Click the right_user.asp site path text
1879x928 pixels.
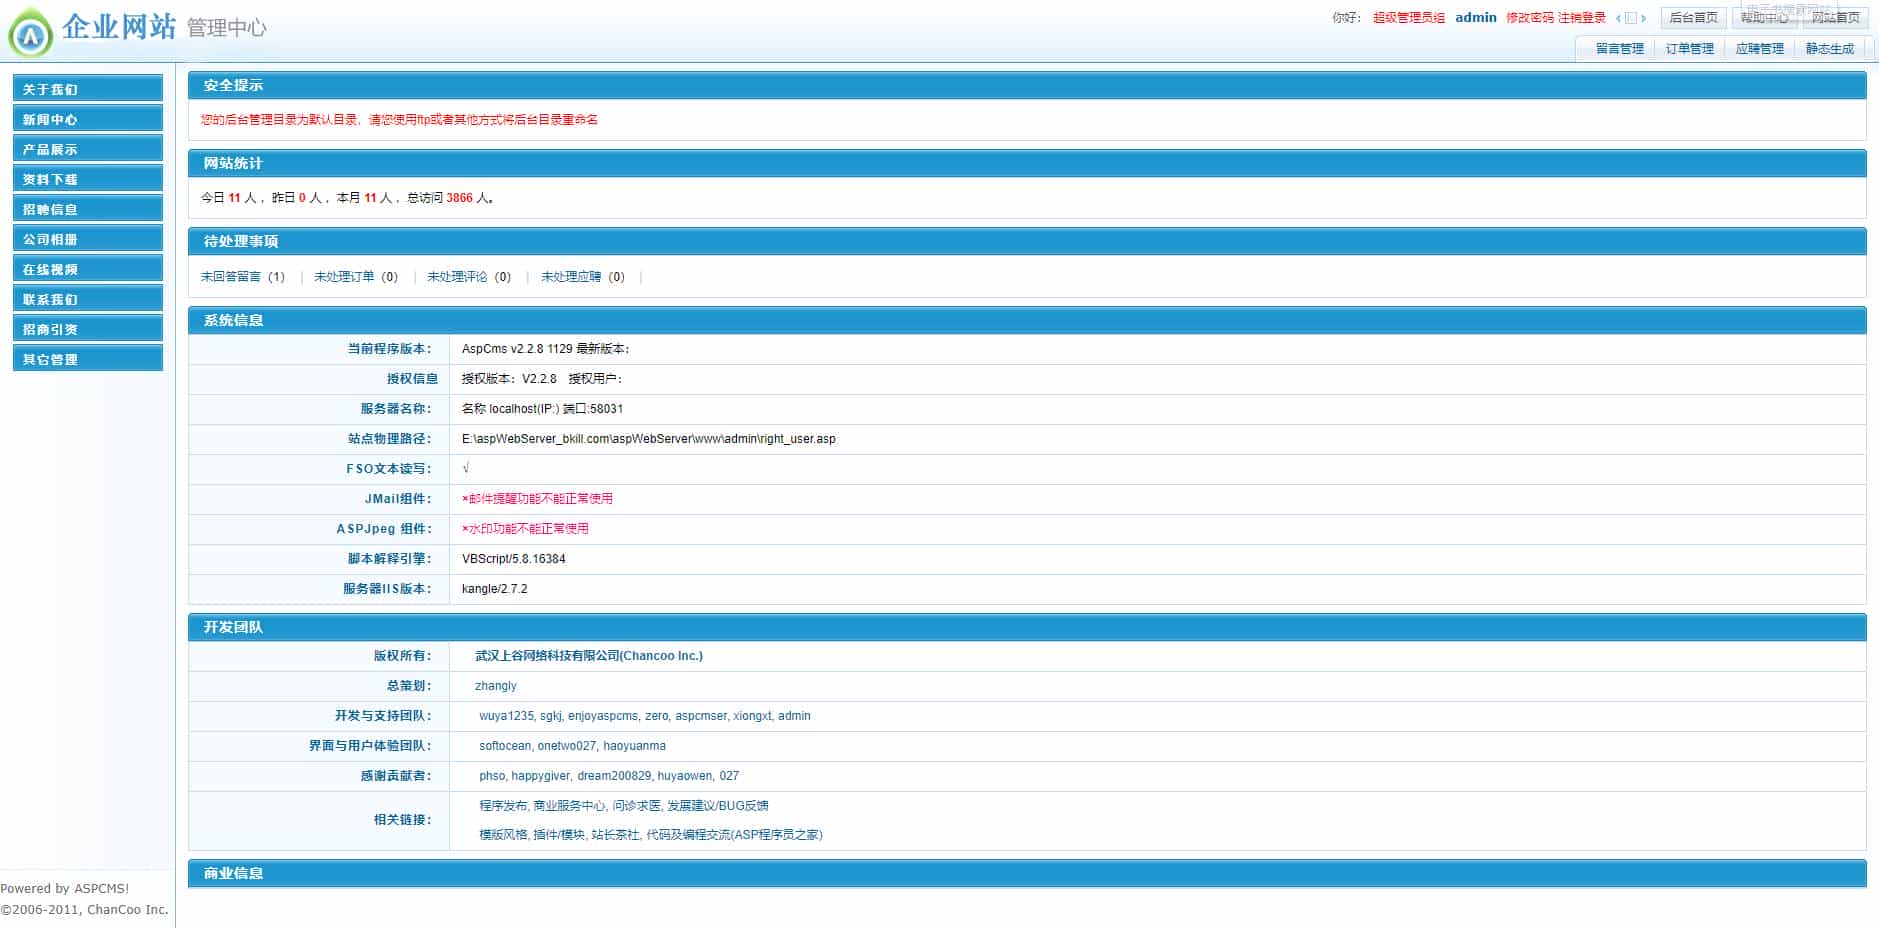tap(649, 439)
